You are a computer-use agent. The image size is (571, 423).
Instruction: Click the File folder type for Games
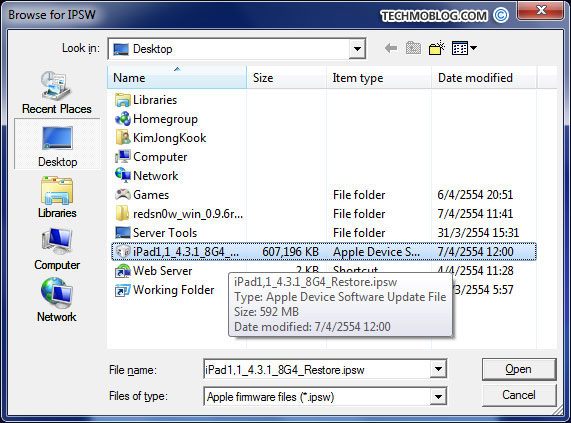point(359,195)
